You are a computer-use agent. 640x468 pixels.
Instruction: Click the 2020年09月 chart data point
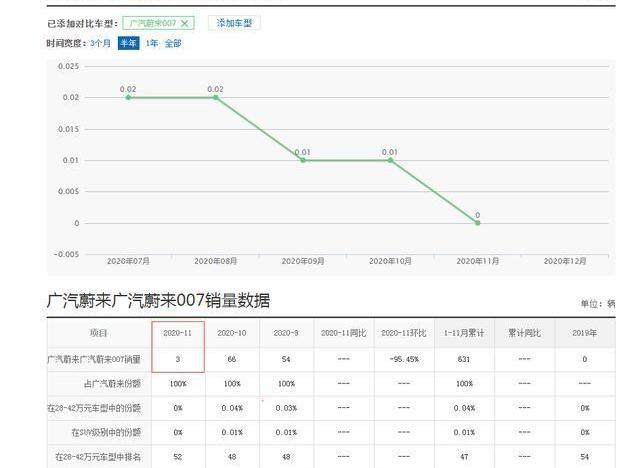click(303, 160)
